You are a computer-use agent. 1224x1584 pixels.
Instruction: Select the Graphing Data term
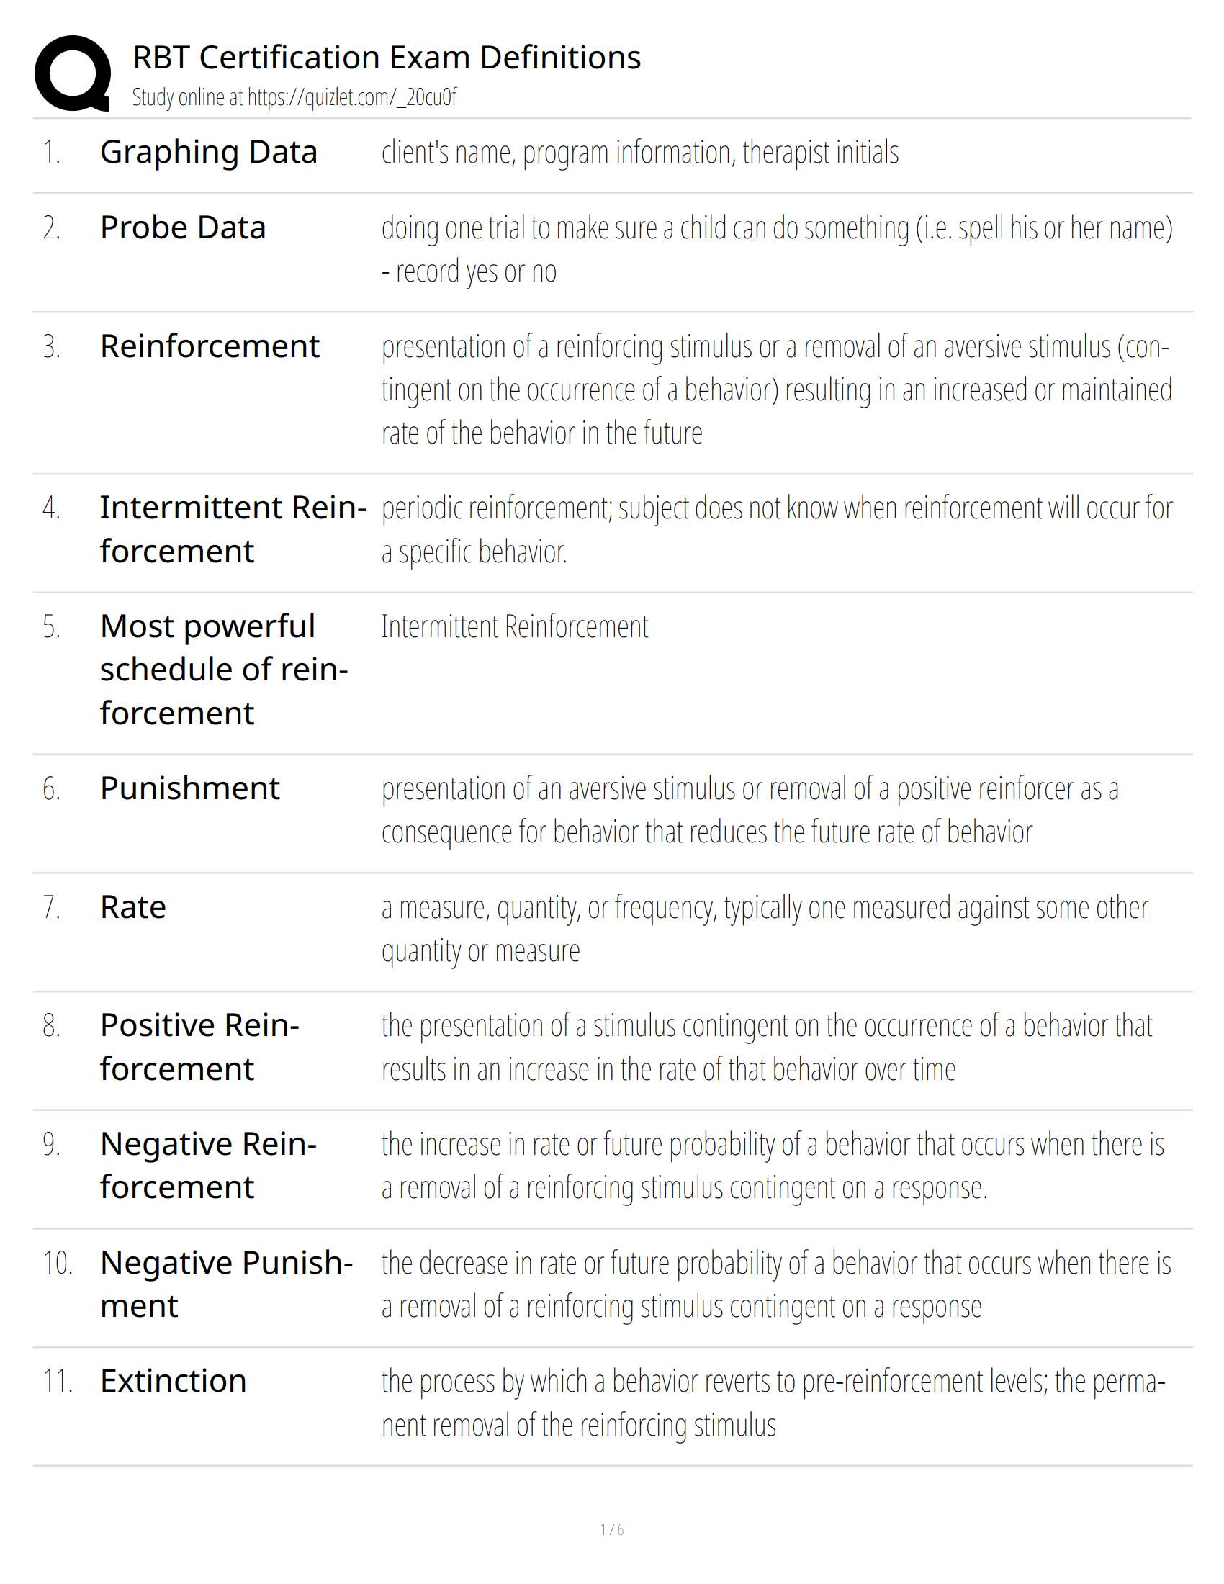click(208, 152)
